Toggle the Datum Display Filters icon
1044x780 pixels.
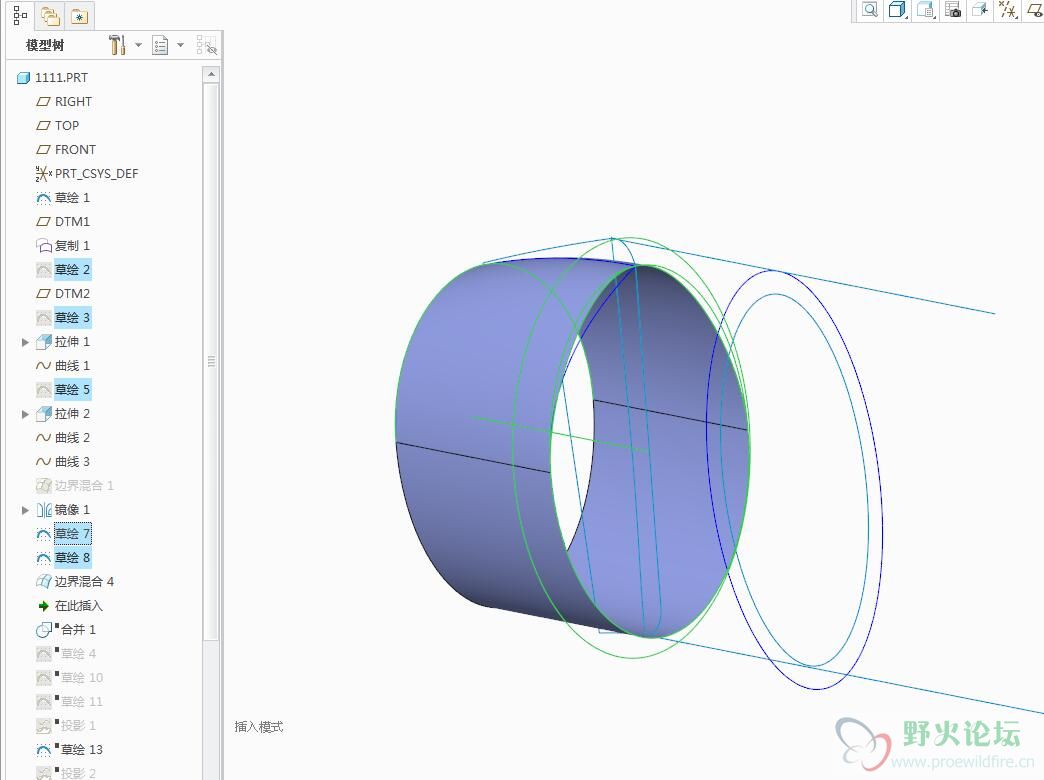tap(1008, 9)
